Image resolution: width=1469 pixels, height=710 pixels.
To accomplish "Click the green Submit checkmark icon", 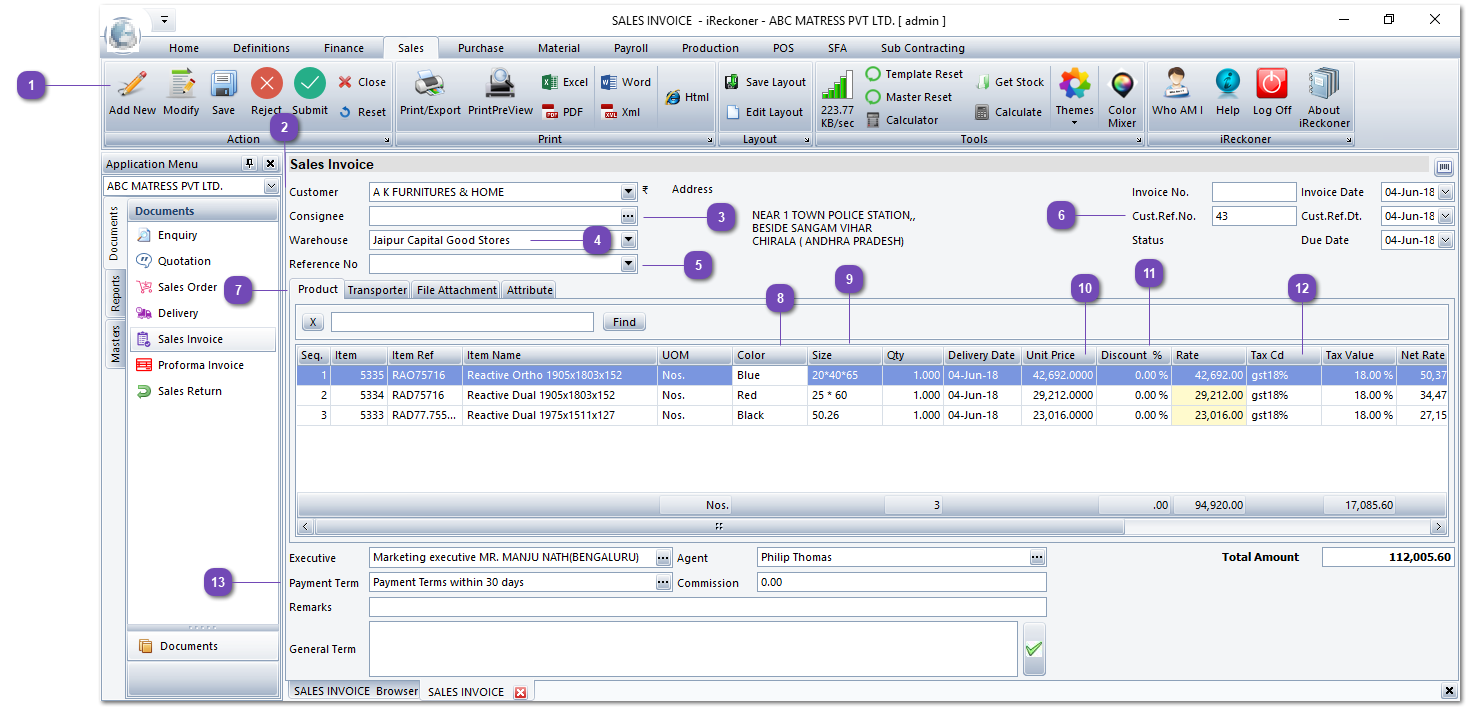I will pyautogui.click(x=309, y=85).
